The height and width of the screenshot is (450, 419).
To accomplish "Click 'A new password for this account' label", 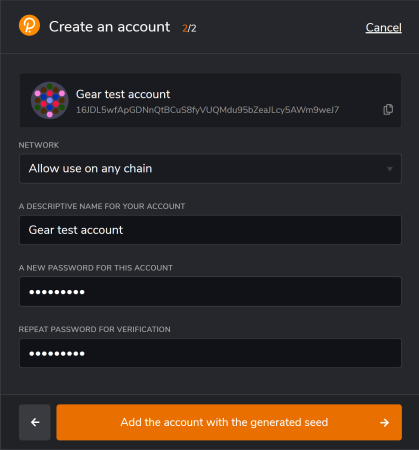I will click(96, 268).
